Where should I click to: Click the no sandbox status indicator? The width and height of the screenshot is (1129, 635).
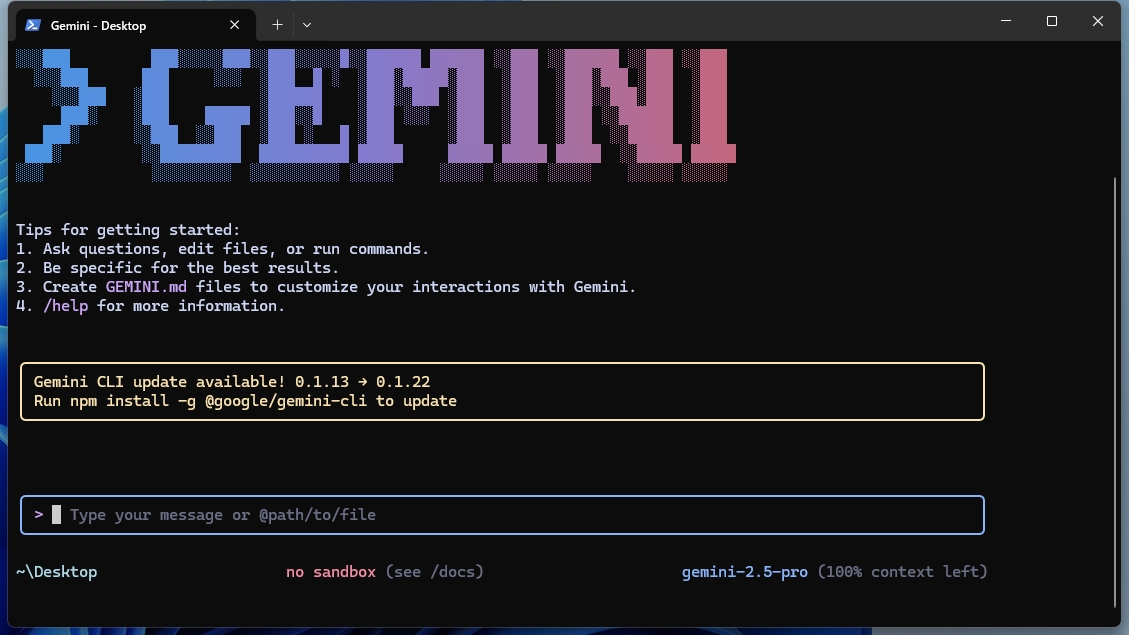pos(330,571)
